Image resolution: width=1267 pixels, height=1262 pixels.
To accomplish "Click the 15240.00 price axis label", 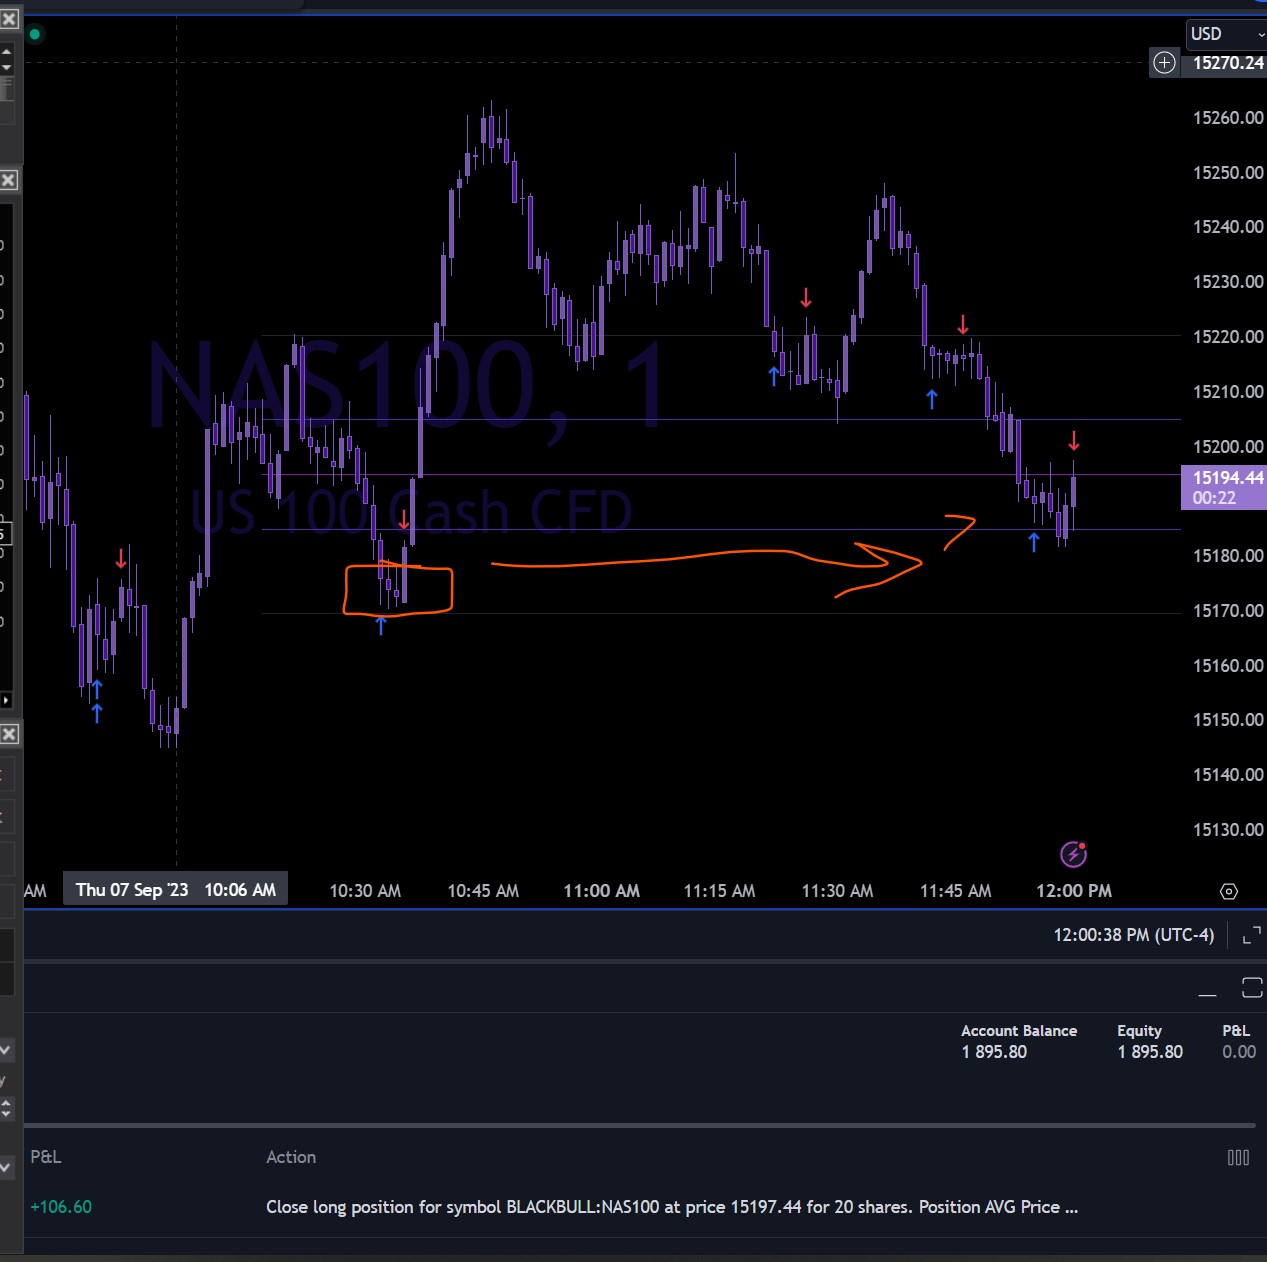I will click(x=1228, y=227).
